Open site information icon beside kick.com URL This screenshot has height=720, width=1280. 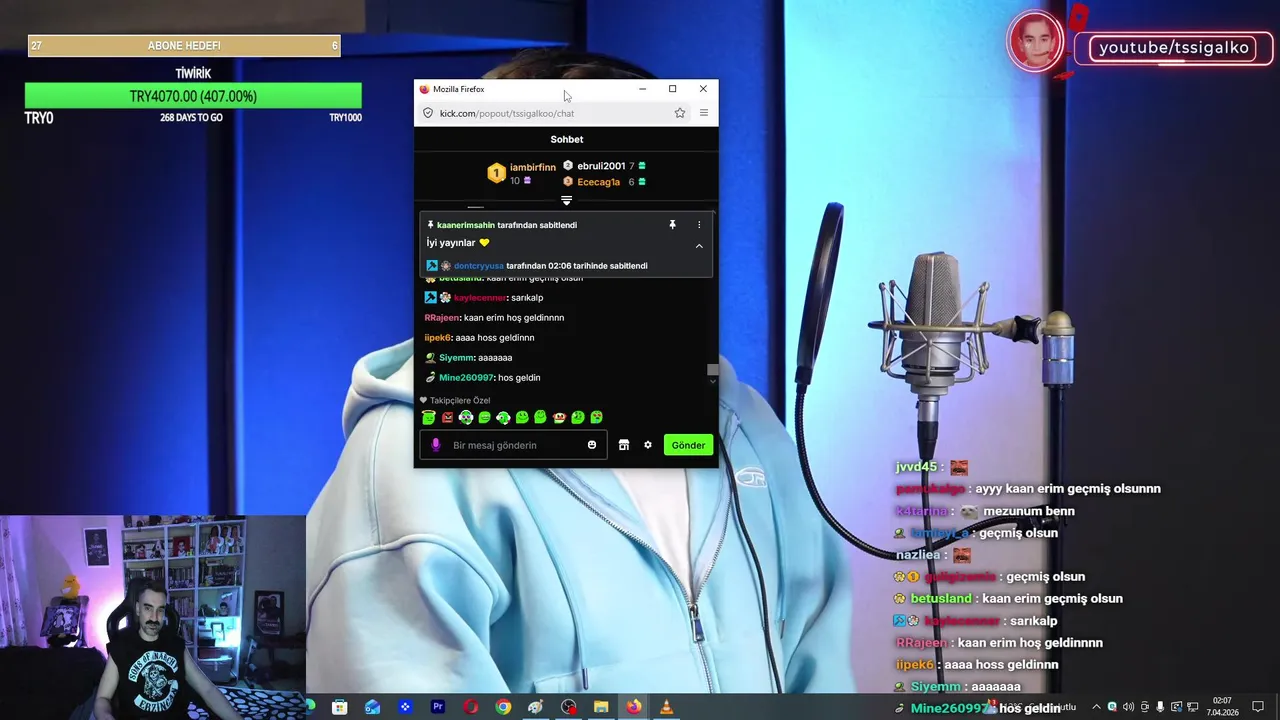(x=428, y=113)
